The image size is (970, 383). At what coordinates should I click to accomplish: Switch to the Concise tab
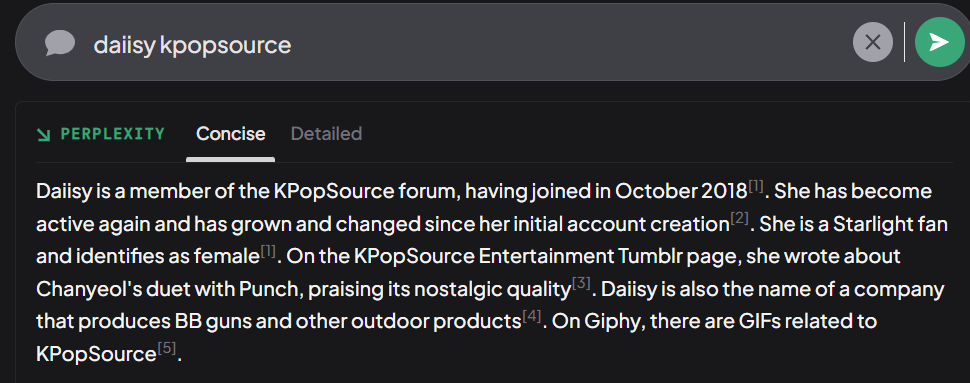(231, 134)
